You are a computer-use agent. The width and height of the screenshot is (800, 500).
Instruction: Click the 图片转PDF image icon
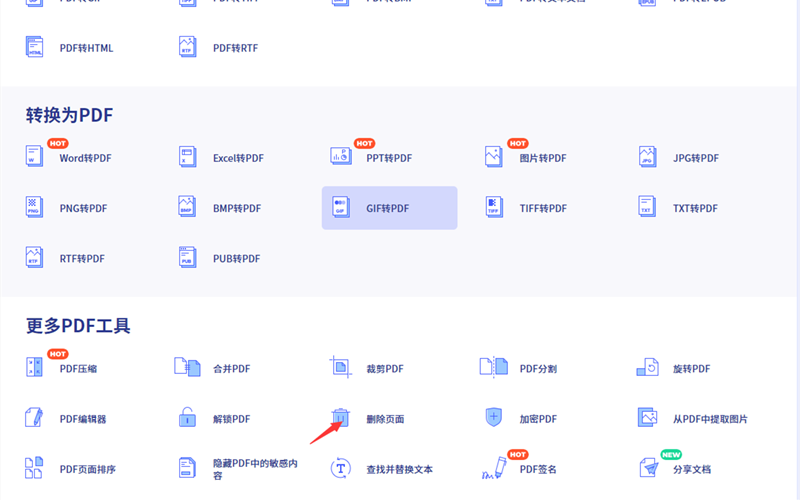pyautogui.click(x=494, y=157)
